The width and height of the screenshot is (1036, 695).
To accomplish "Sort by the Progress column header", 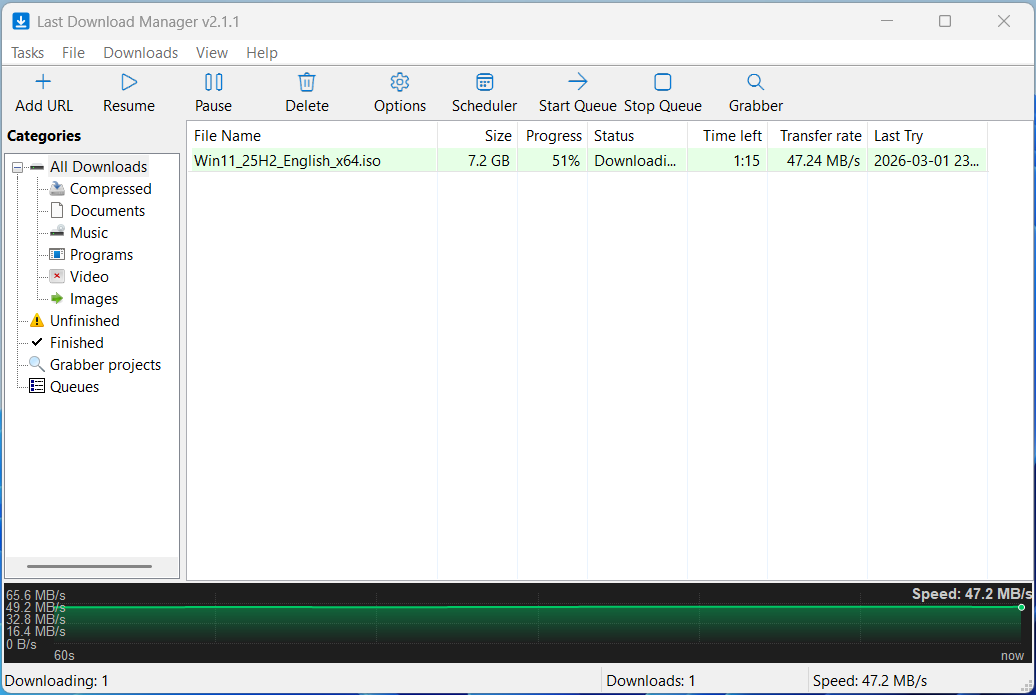I will 553,135.
